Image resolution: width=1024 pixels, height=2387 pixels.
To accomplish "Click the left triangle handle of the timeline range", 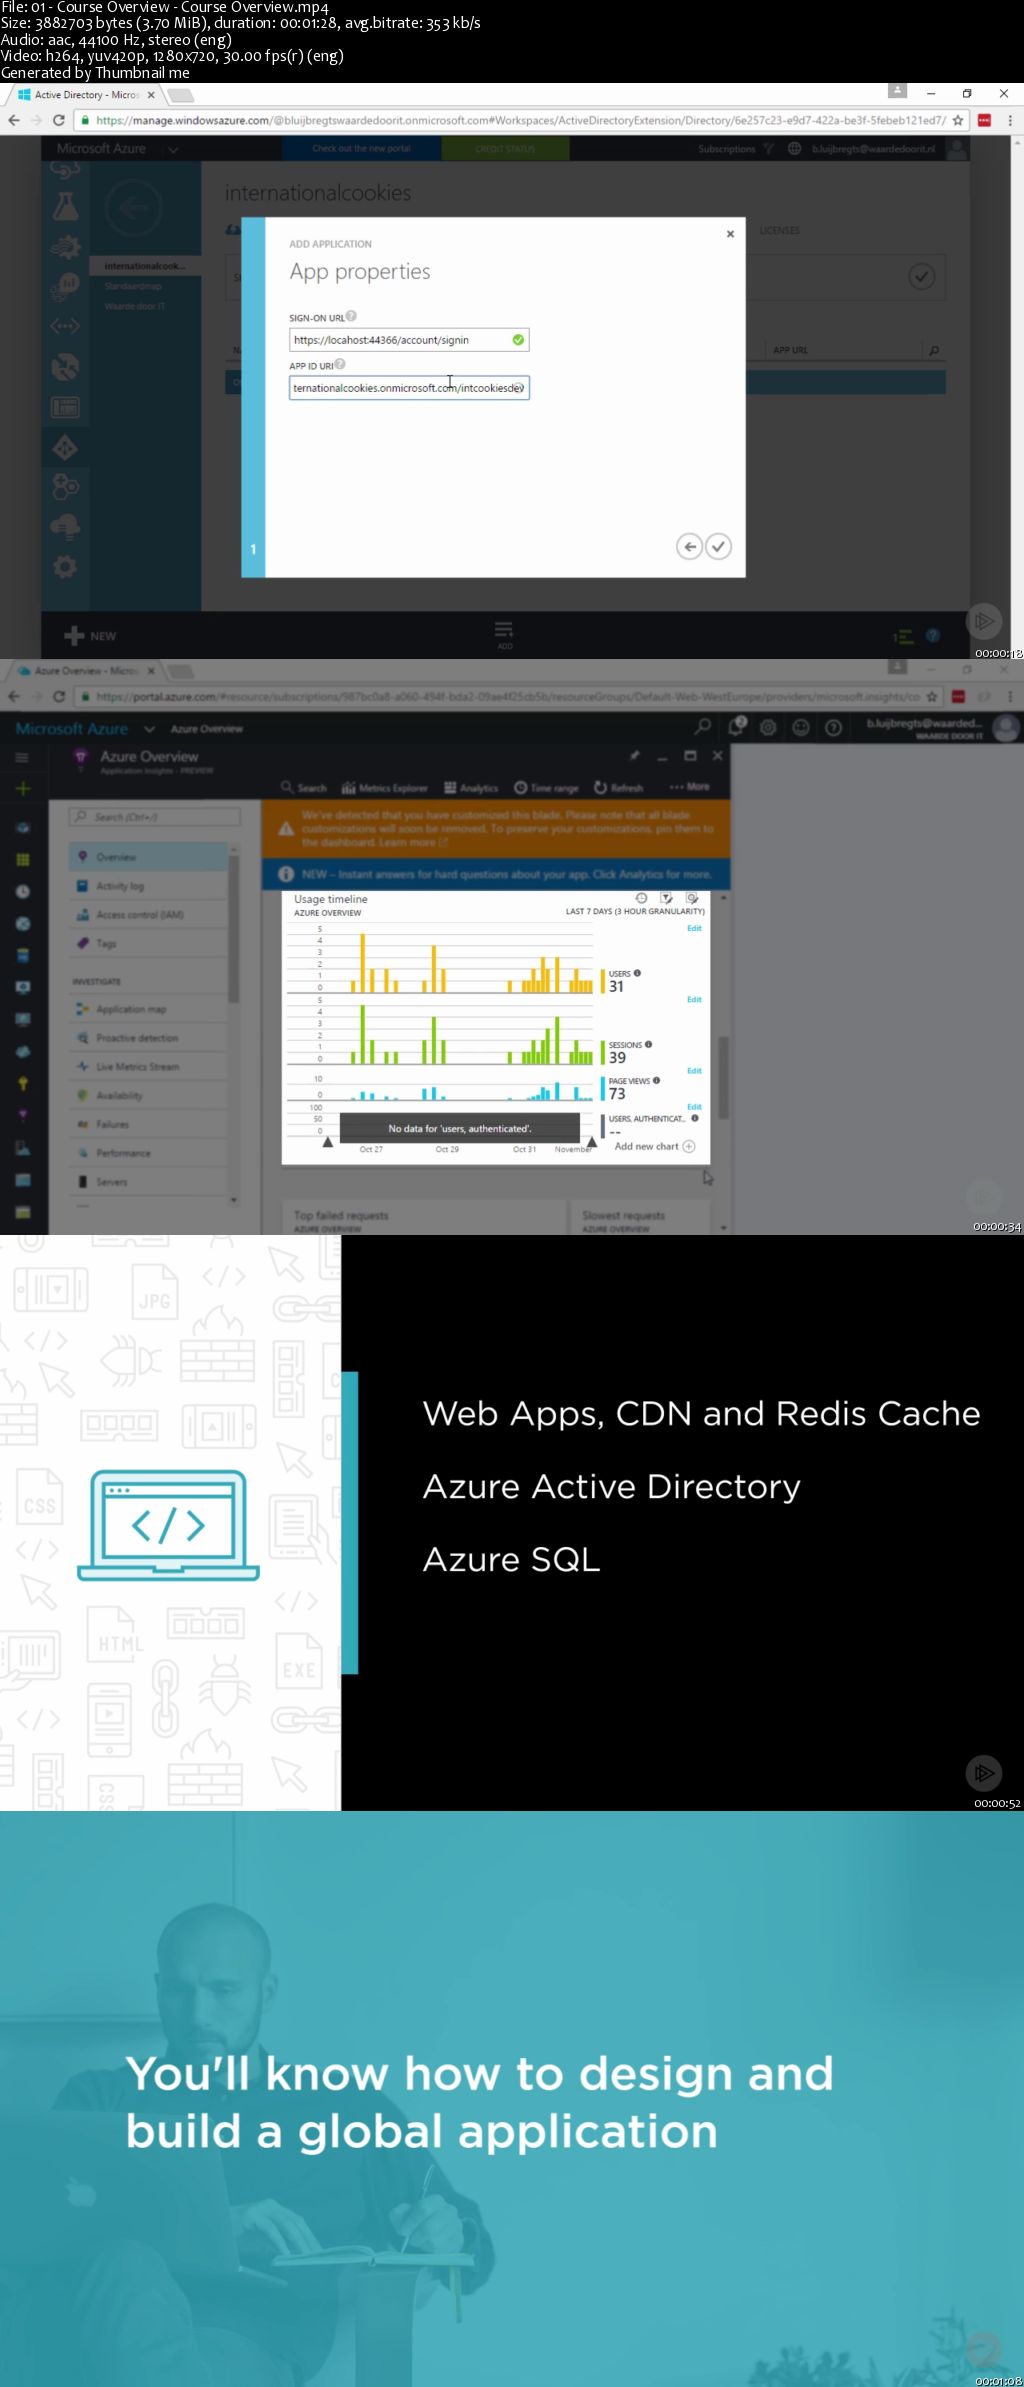I will tap(327, 1142).
